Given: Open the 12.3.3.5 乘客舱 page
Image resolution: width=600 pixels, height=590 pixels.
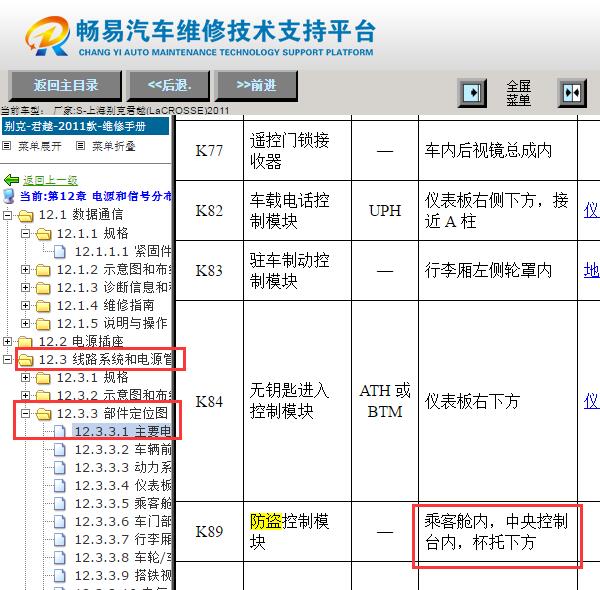Looking at the screenshot, I should tap(123, 504).
